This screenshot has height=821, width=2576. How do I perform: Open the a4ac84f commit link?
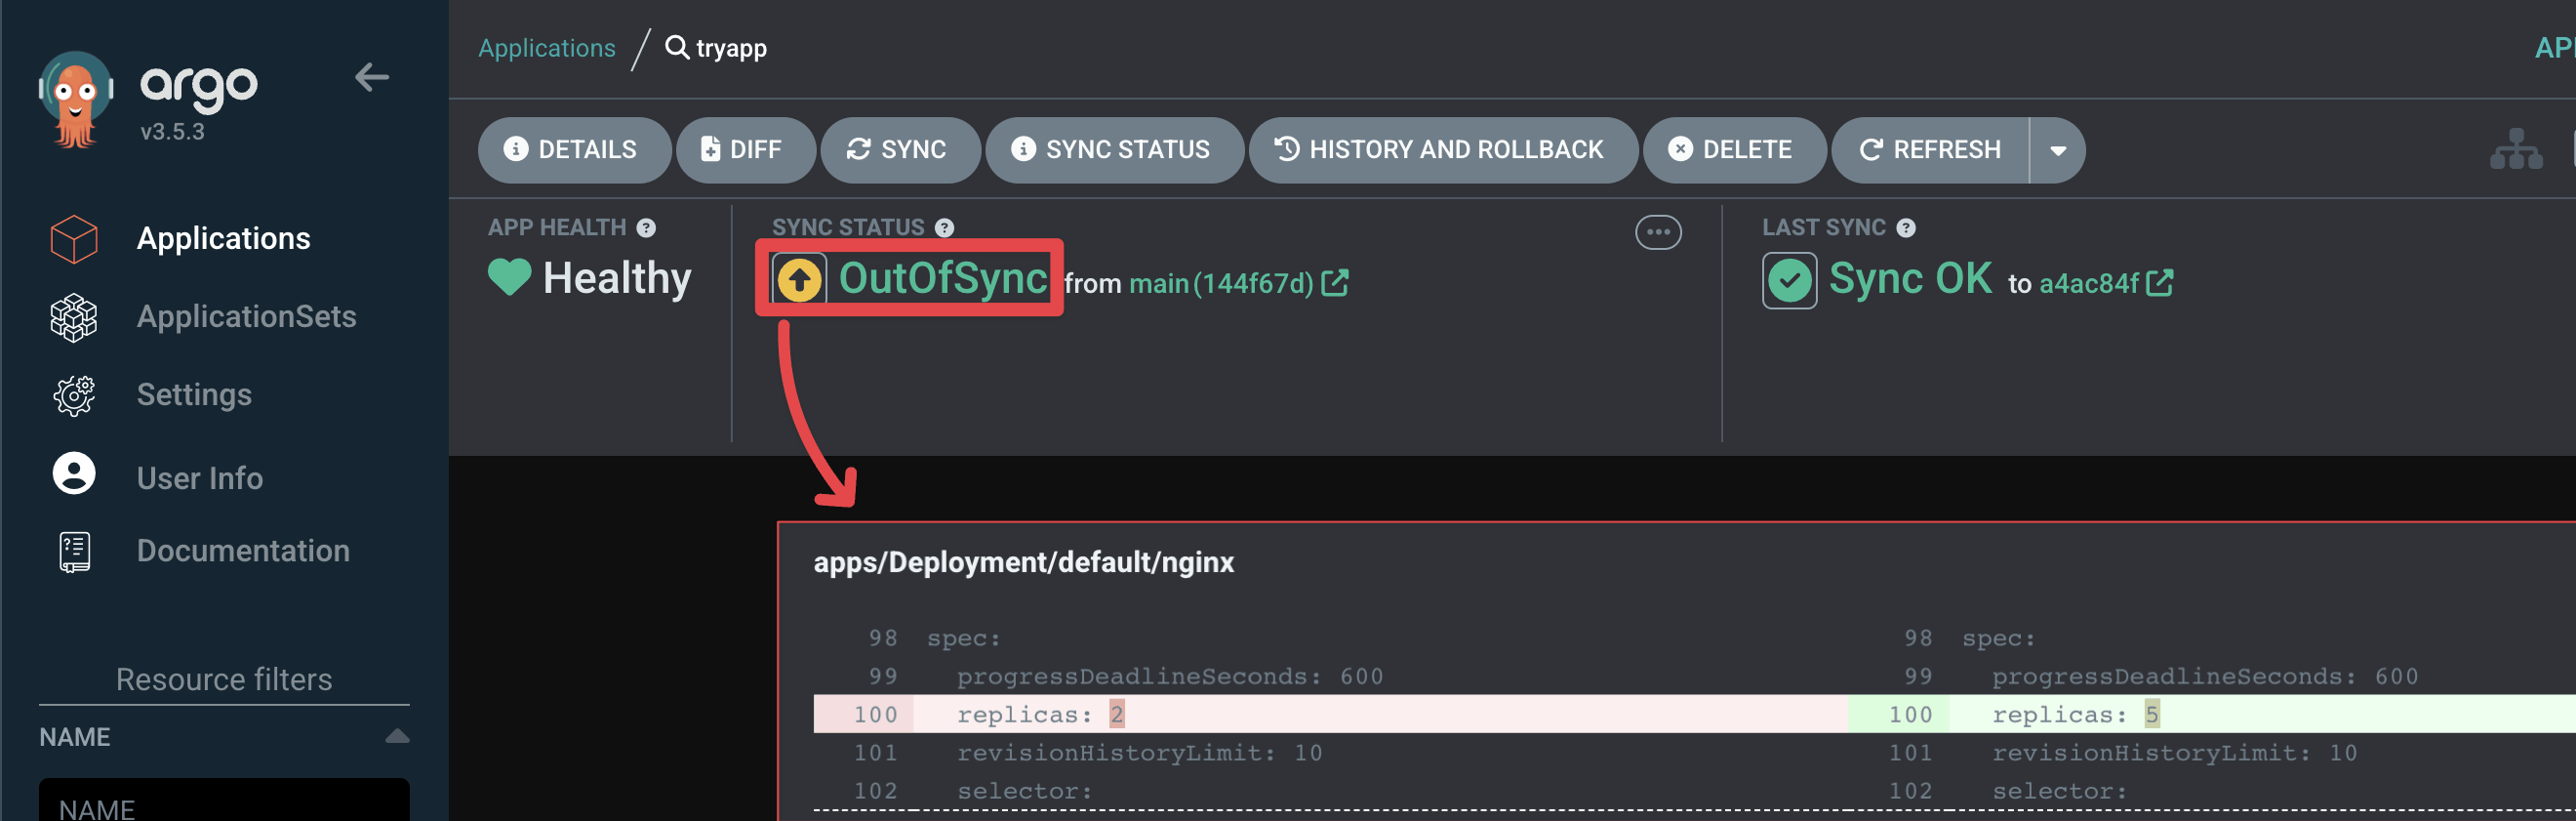click(x=2089, y=284)
